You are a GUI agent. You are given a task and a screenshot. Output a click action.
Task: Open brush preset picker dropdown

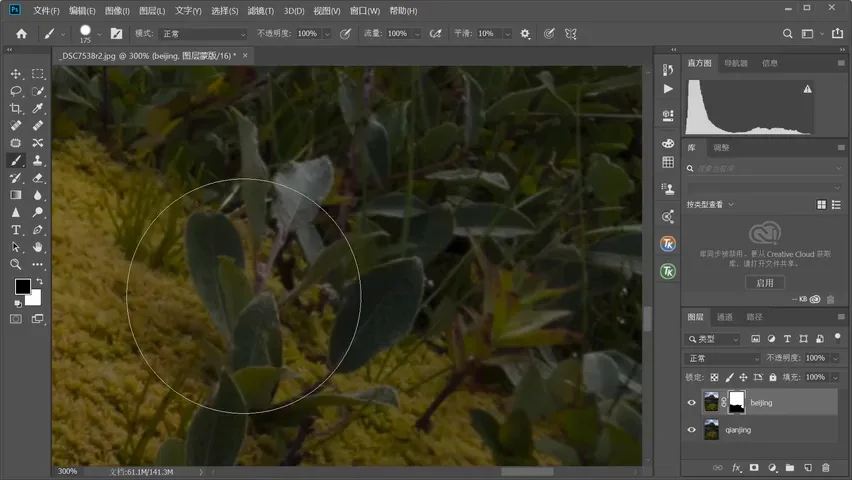pyautogui.click(x=99, y=34)
